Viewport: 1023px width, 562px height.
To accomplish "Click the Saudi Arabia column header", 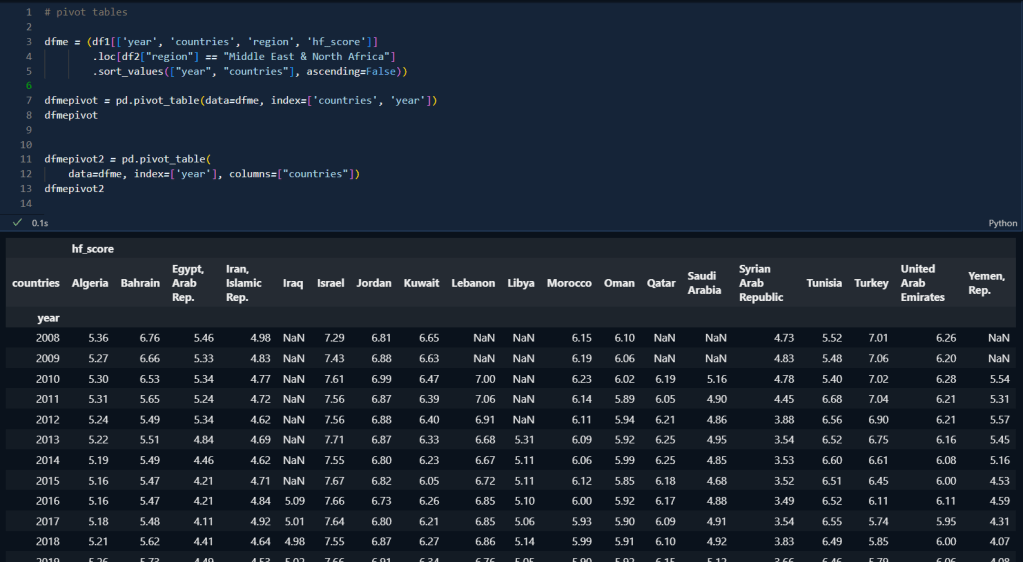I will [705, 283].
